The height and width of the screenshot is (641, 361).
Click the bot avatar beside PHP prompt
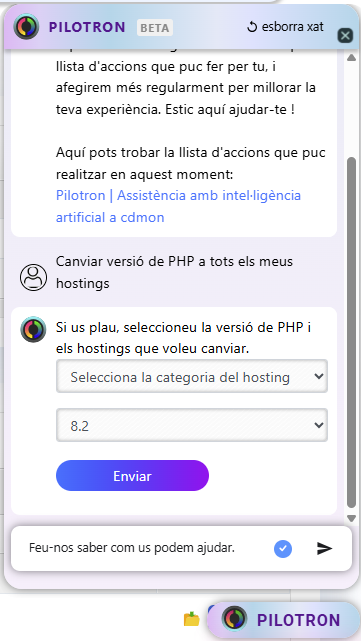click(x=33, y=329)
